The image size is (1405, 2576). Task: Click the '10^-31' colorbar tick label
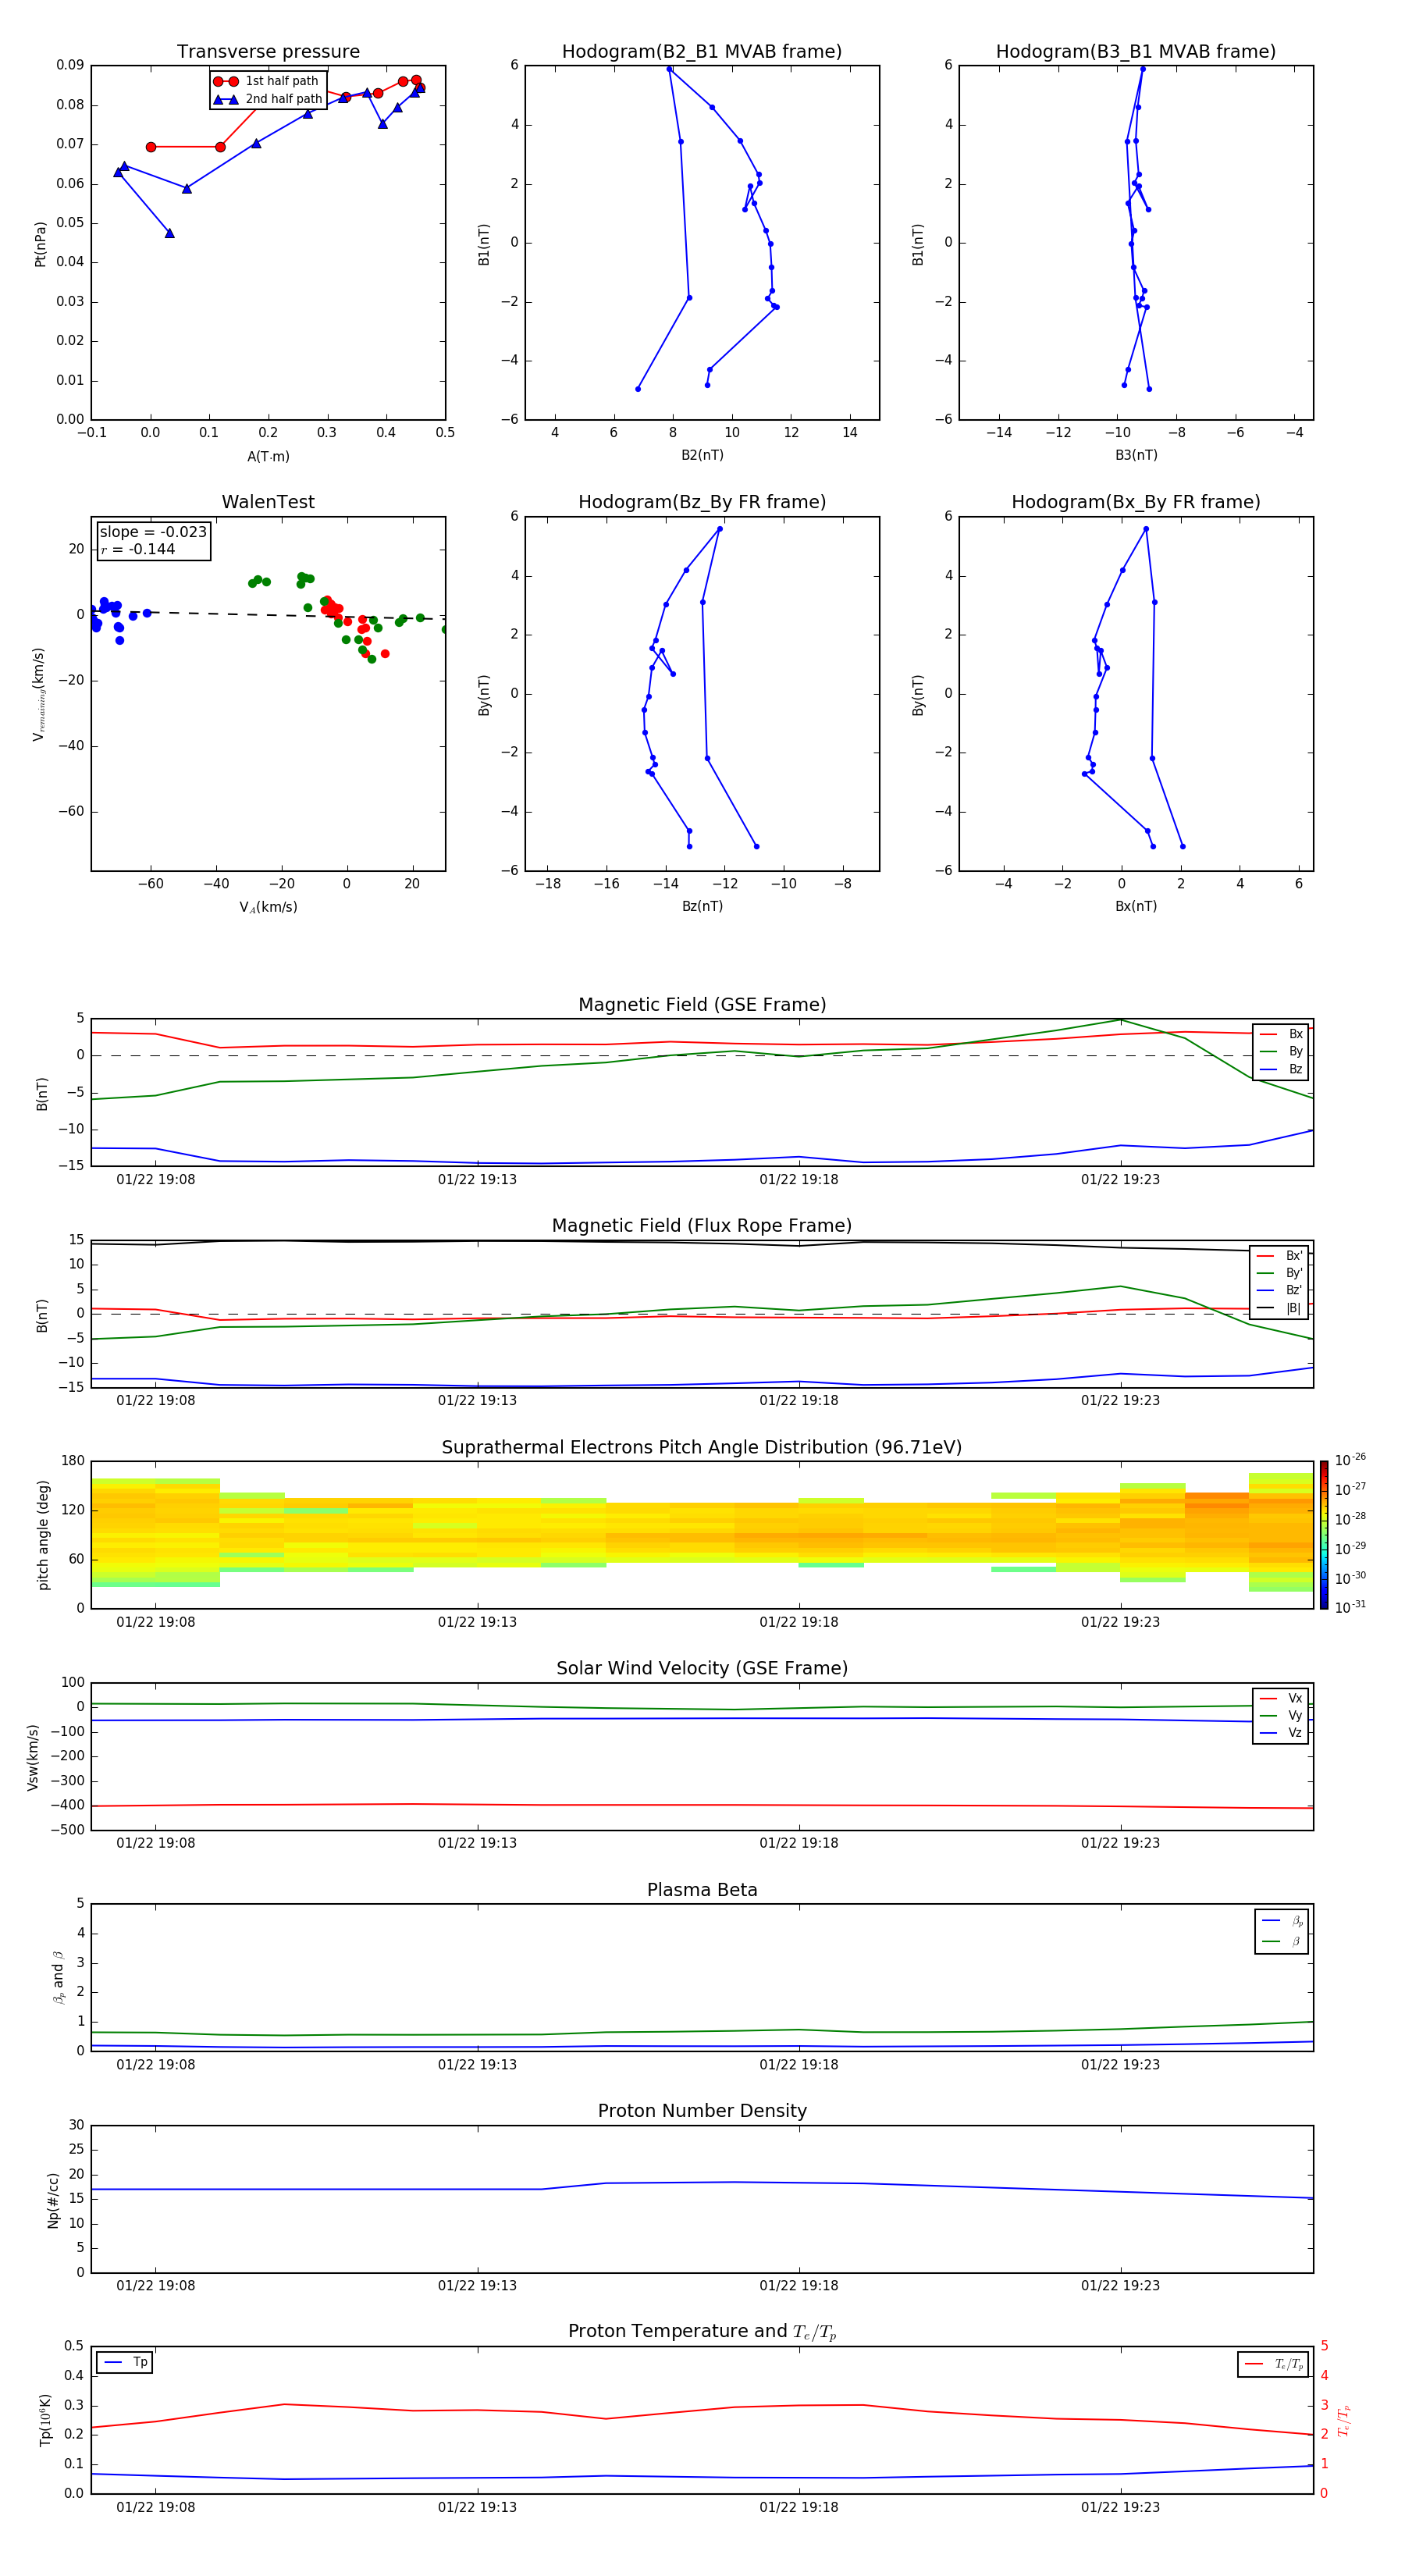coord(1350,1607)
